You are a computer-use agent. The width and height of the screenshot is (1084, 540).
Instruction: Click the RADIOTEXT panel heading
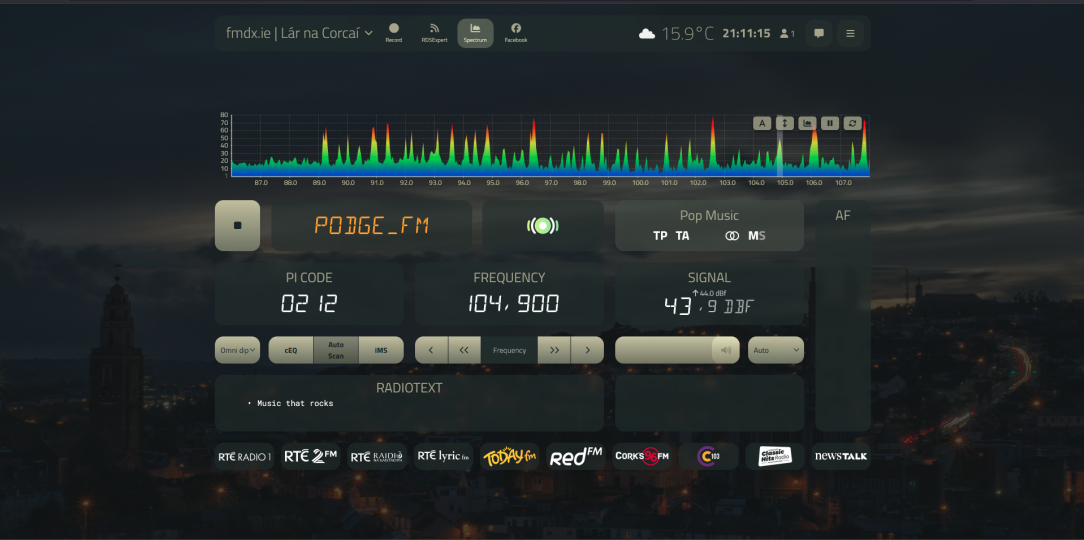409,388
